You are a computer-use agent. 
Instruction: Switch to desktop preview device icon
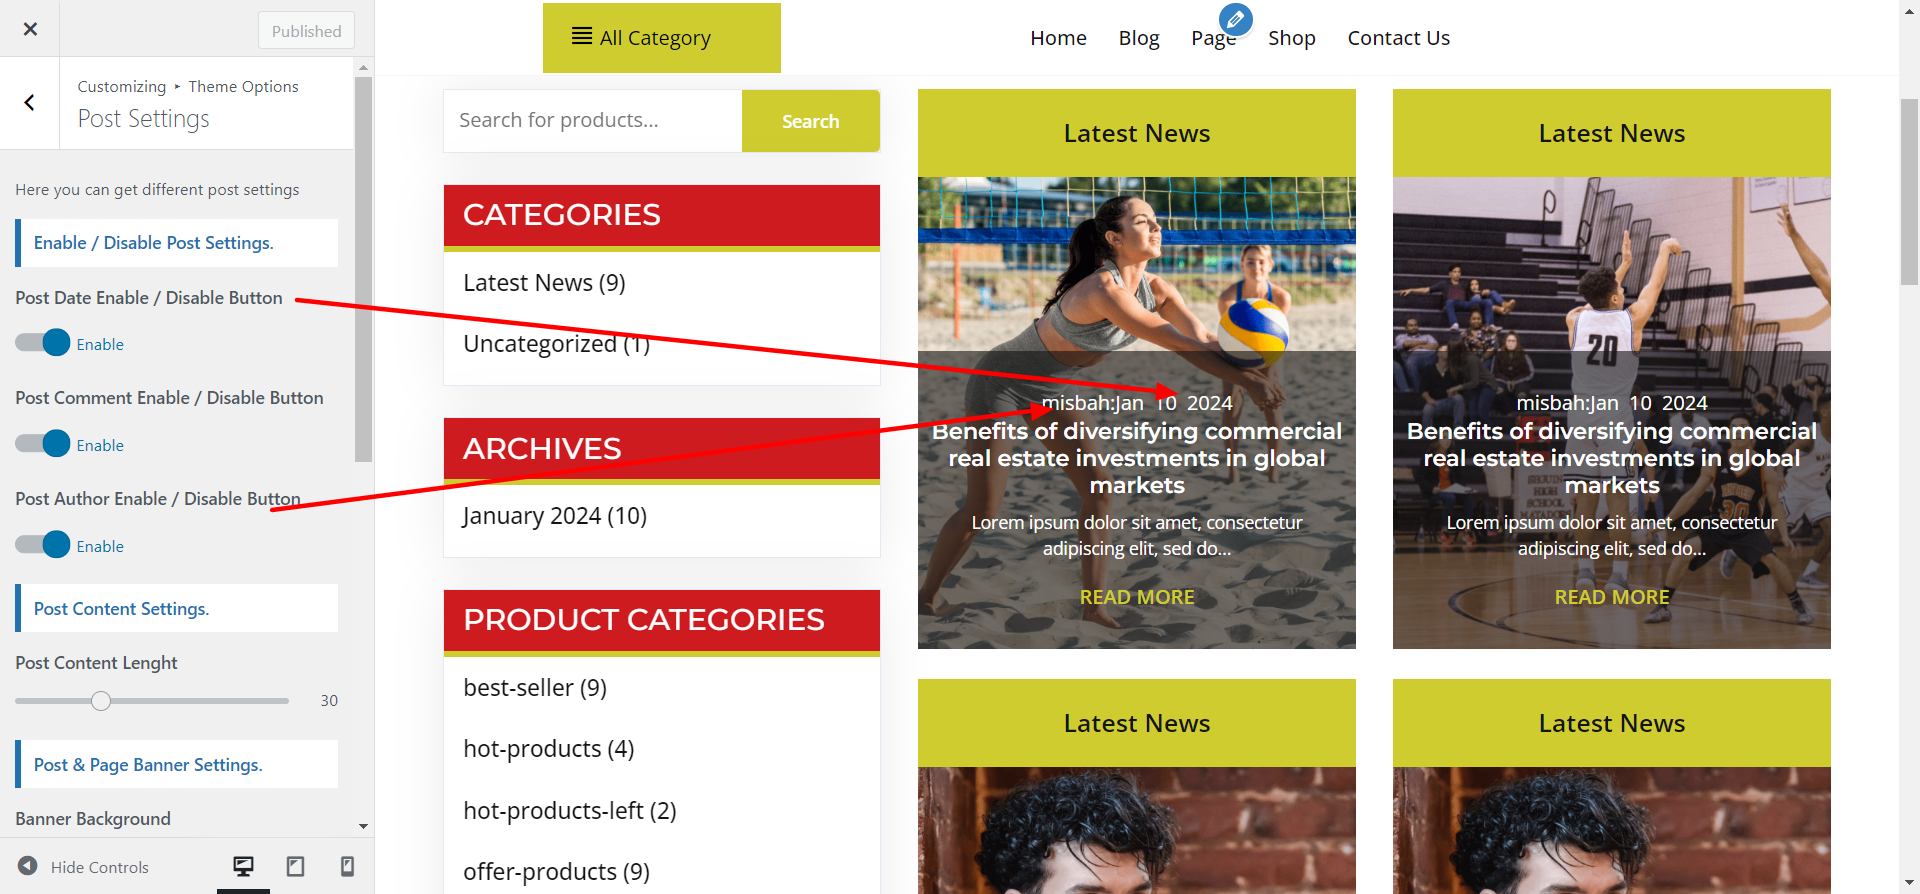243,866
